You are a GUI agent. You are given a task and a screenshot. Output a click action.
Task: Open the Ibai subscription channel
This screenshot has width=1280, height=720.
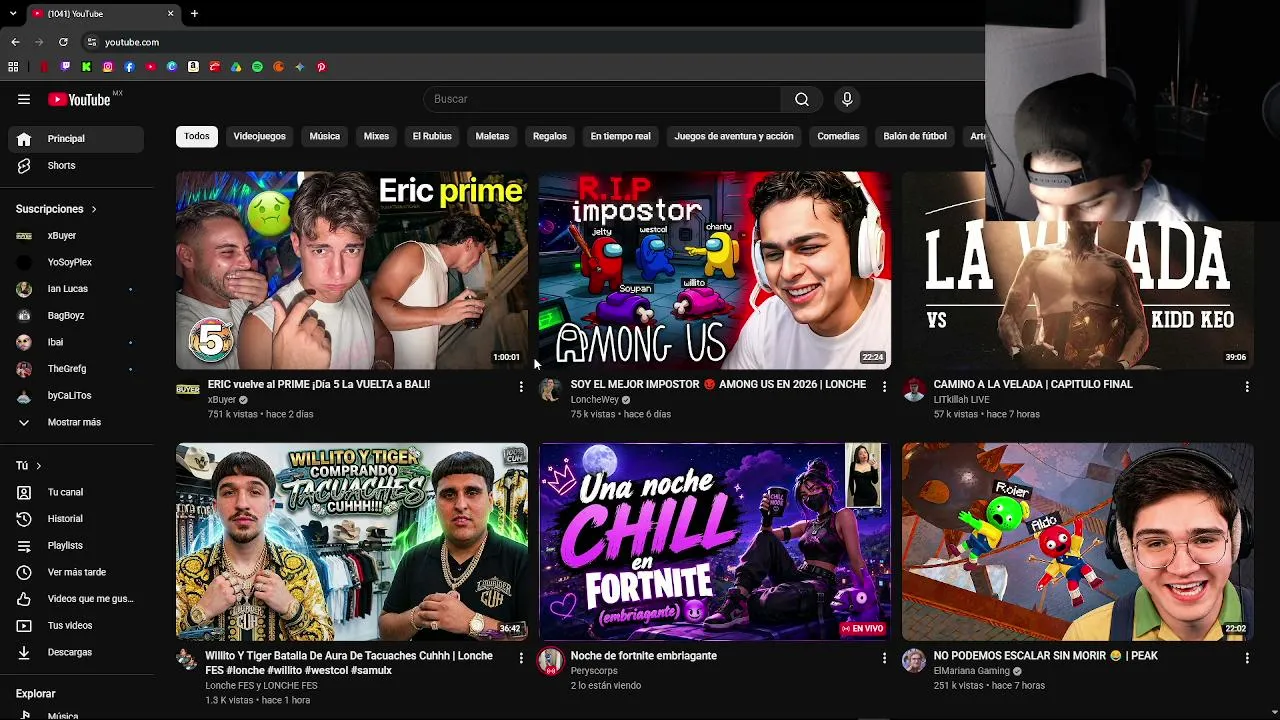(x=76, y=342)
